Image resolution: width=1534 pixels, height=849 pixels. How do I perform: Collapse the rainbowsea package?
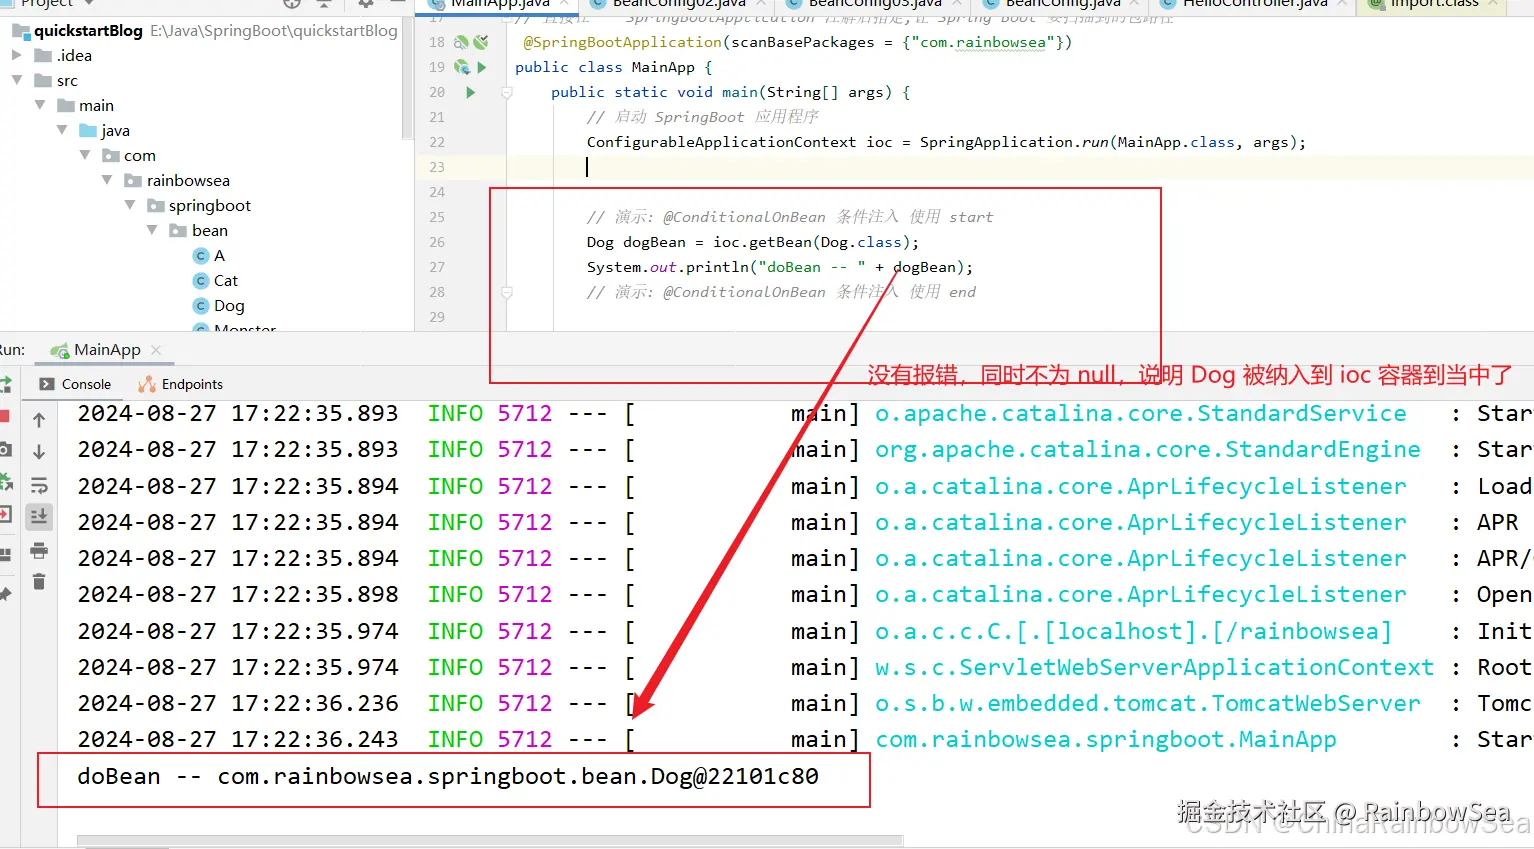click(107, 180)
